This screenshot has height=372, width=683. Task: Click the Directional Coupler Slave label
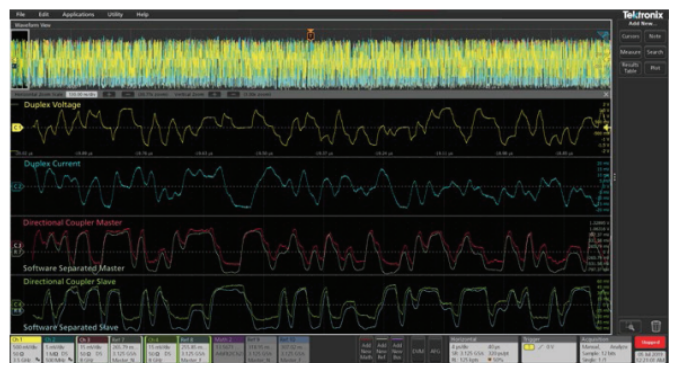coord(69,282)
